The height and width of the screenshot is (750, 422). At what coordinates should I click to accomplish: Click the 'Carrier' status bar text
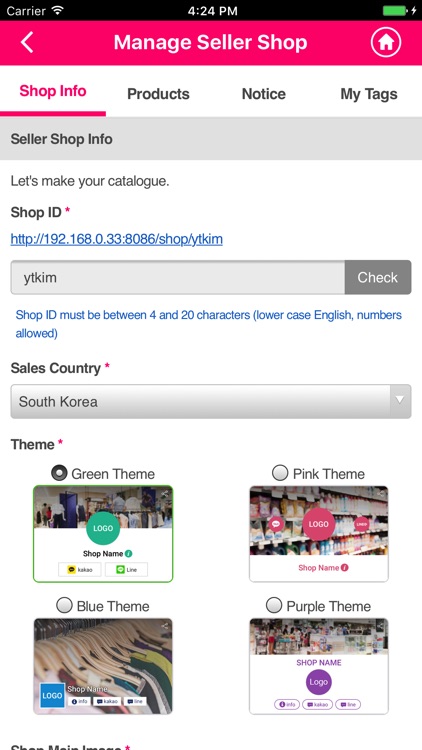point(26,11)
